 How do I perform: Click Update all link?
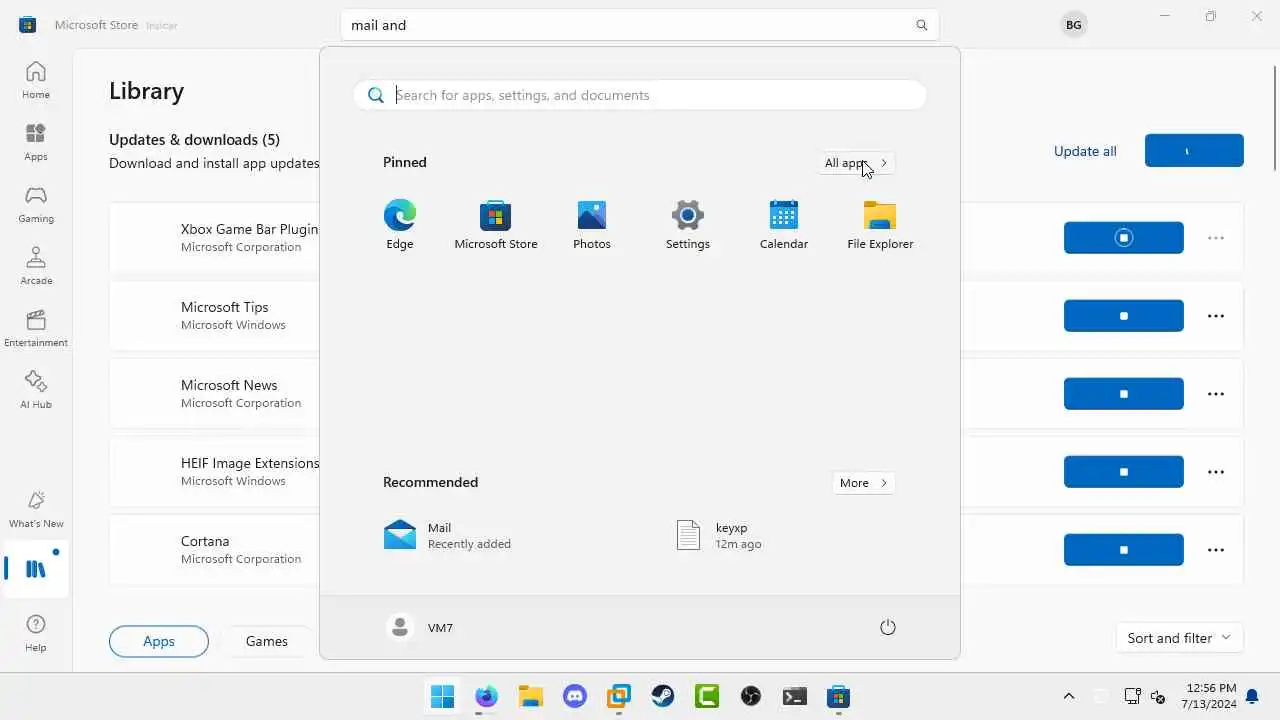[1085, 151]
